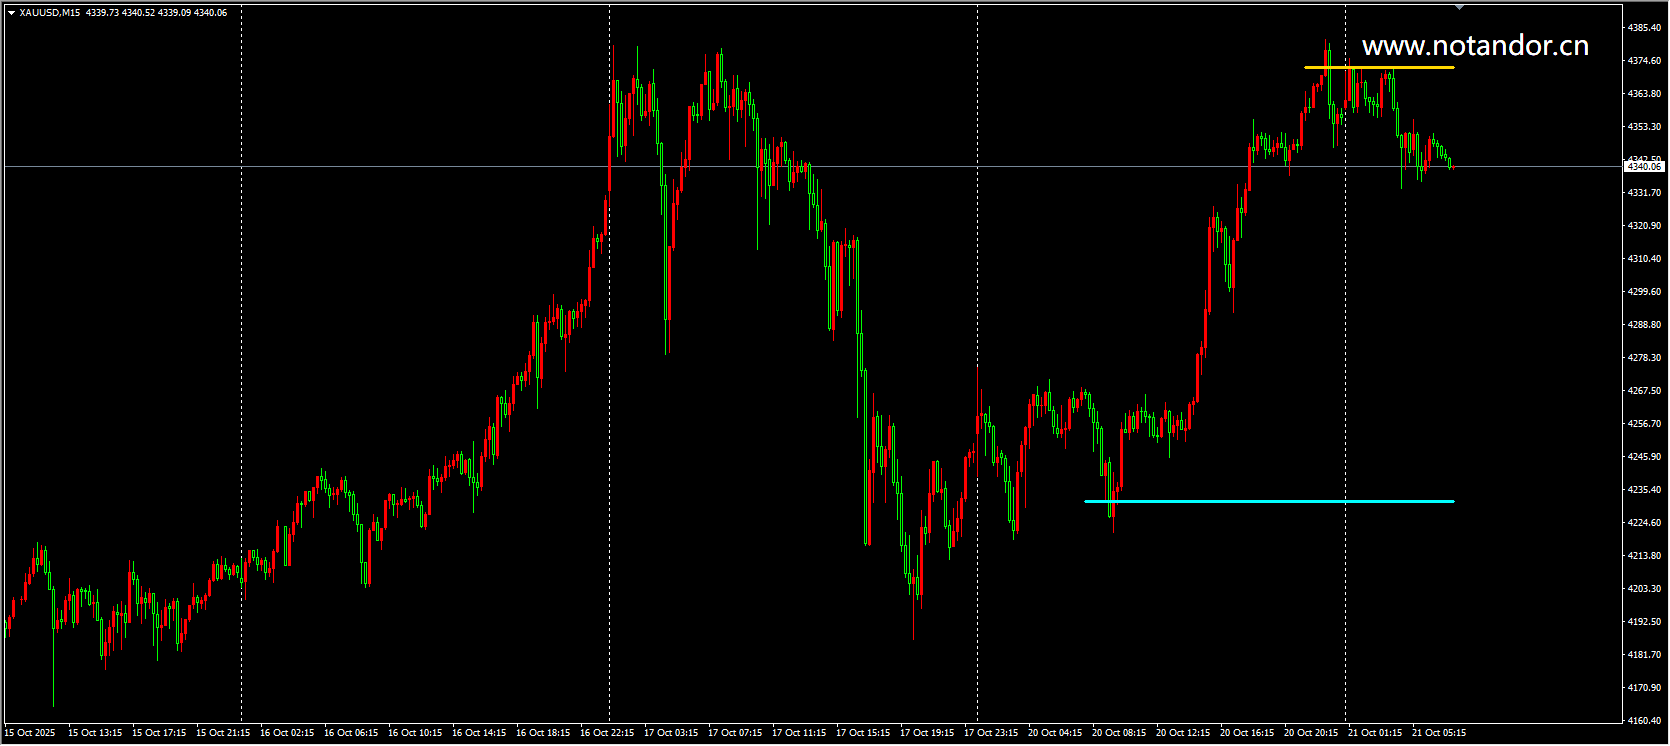The image size is (1670, 746).
Task: Click the 4267.50 price scale label
Action: (x=1645, y=391)
